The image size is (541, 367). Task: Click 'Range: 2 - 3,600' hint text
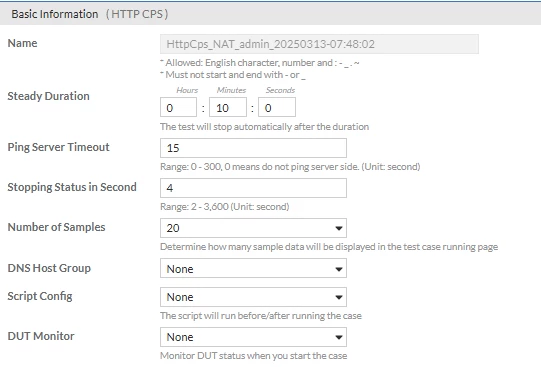[225, 207]
